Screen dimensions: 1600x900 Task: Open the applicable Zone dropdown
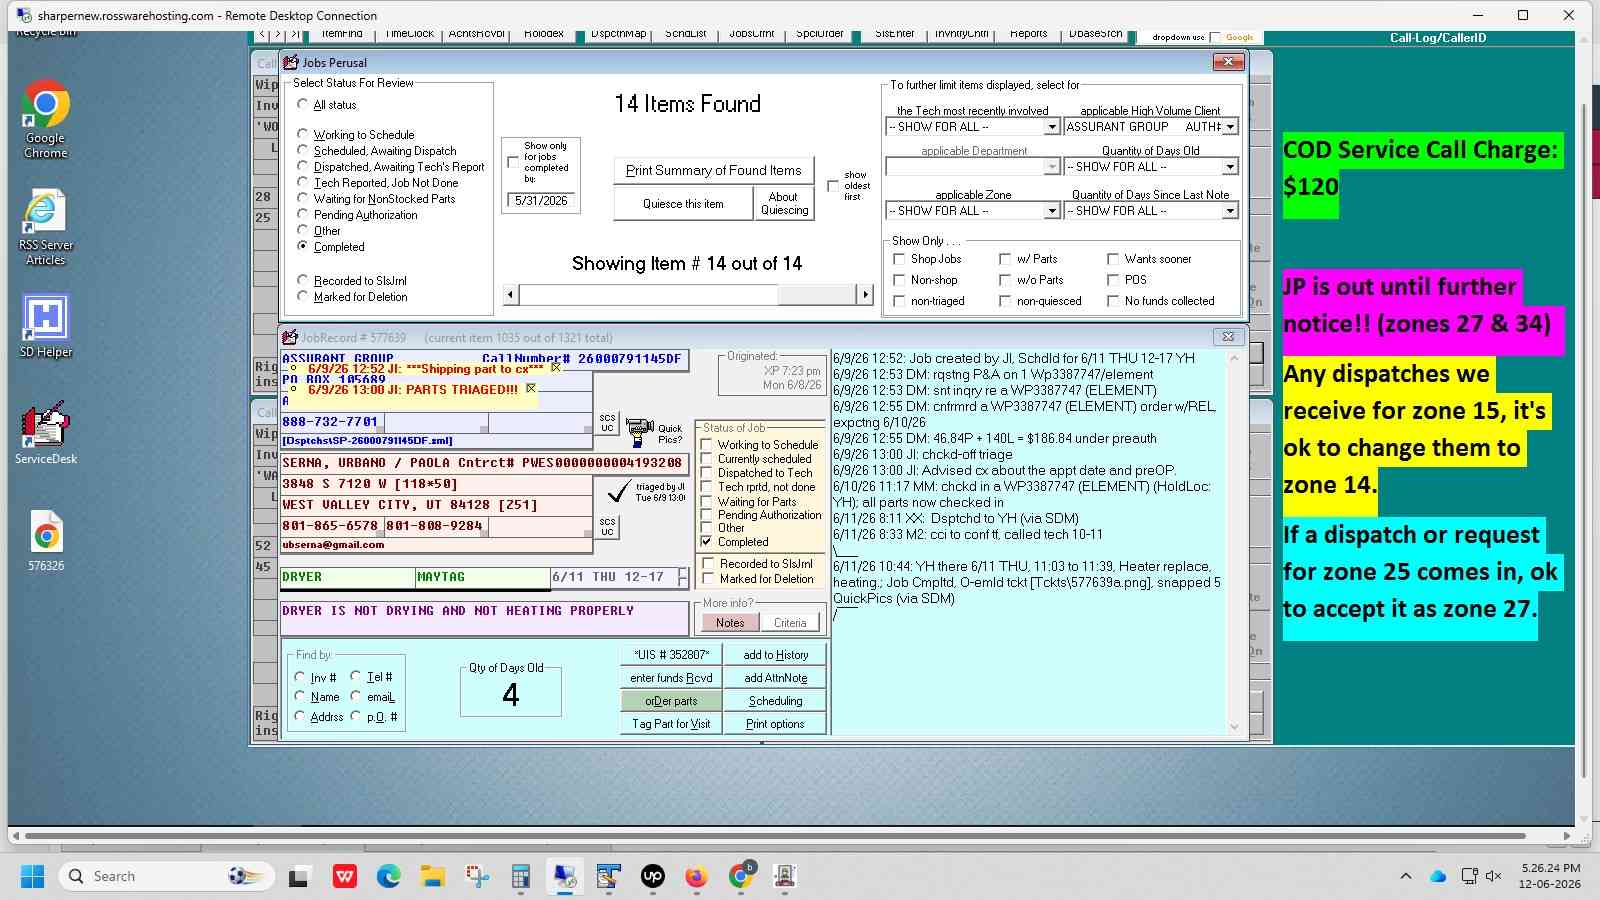(1051, 211)
